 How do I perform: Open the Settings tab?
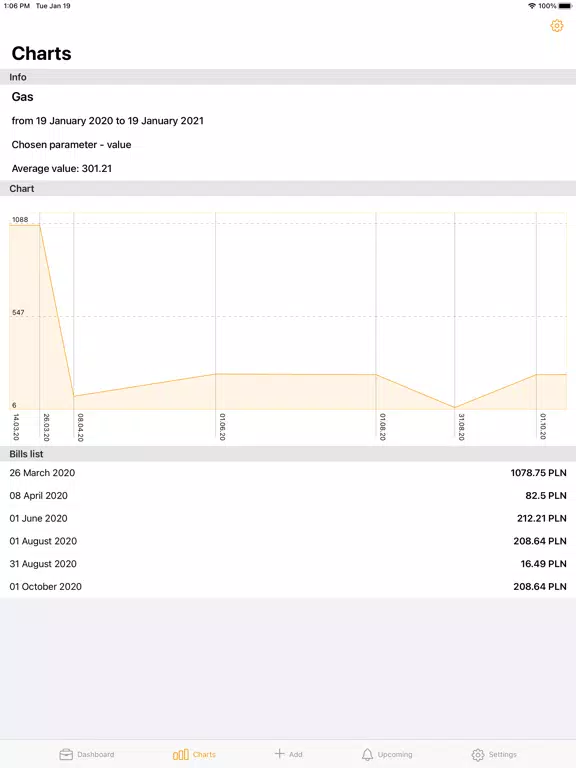pyautogui.click(x=494, y=754)
